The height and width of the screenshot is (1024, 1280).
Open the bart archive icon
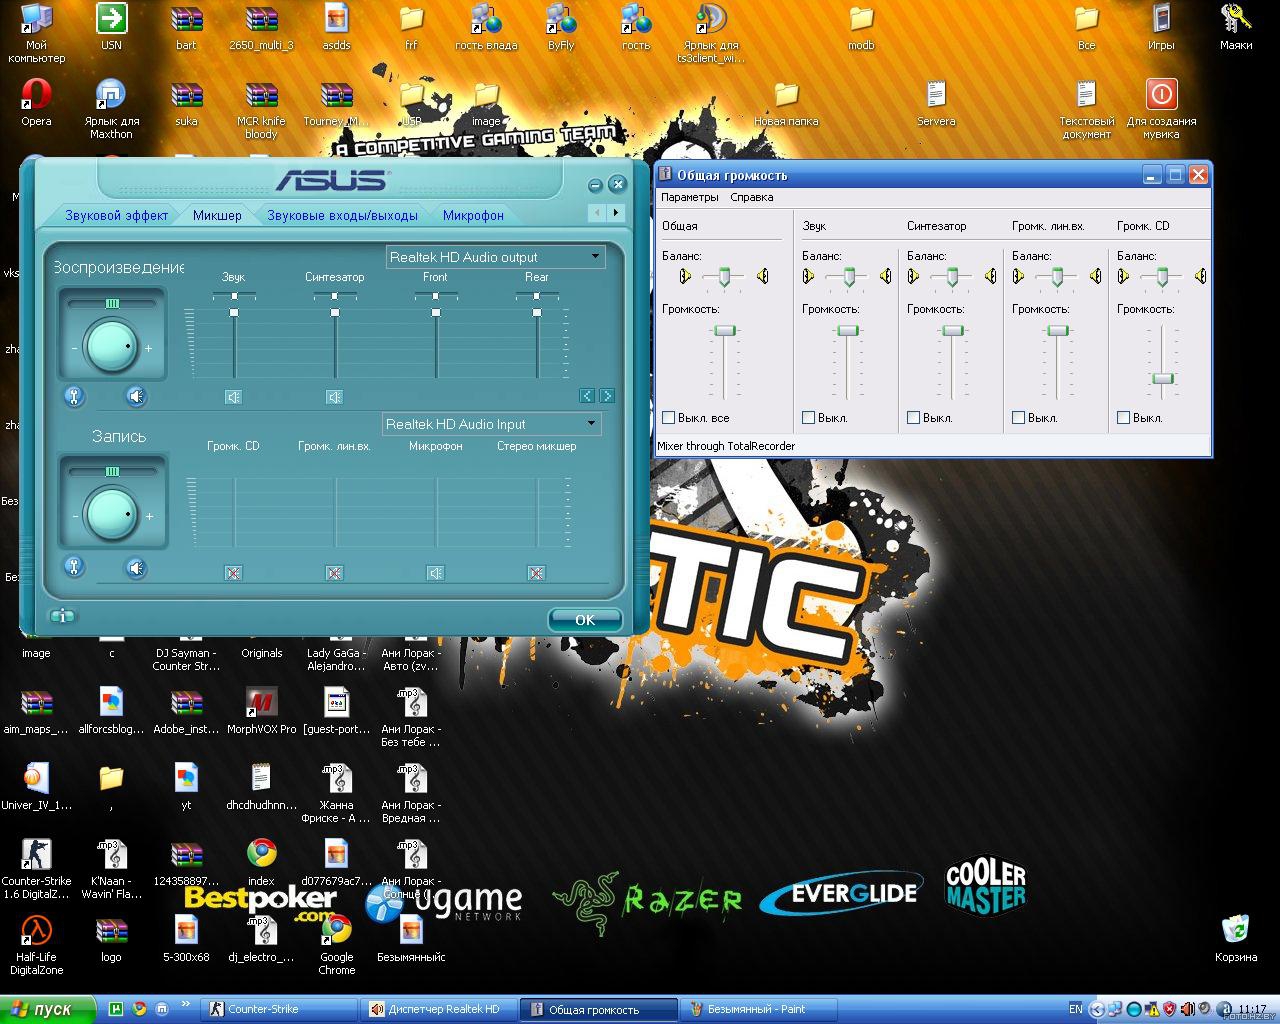pyautogui.click(x=186, y=27)
